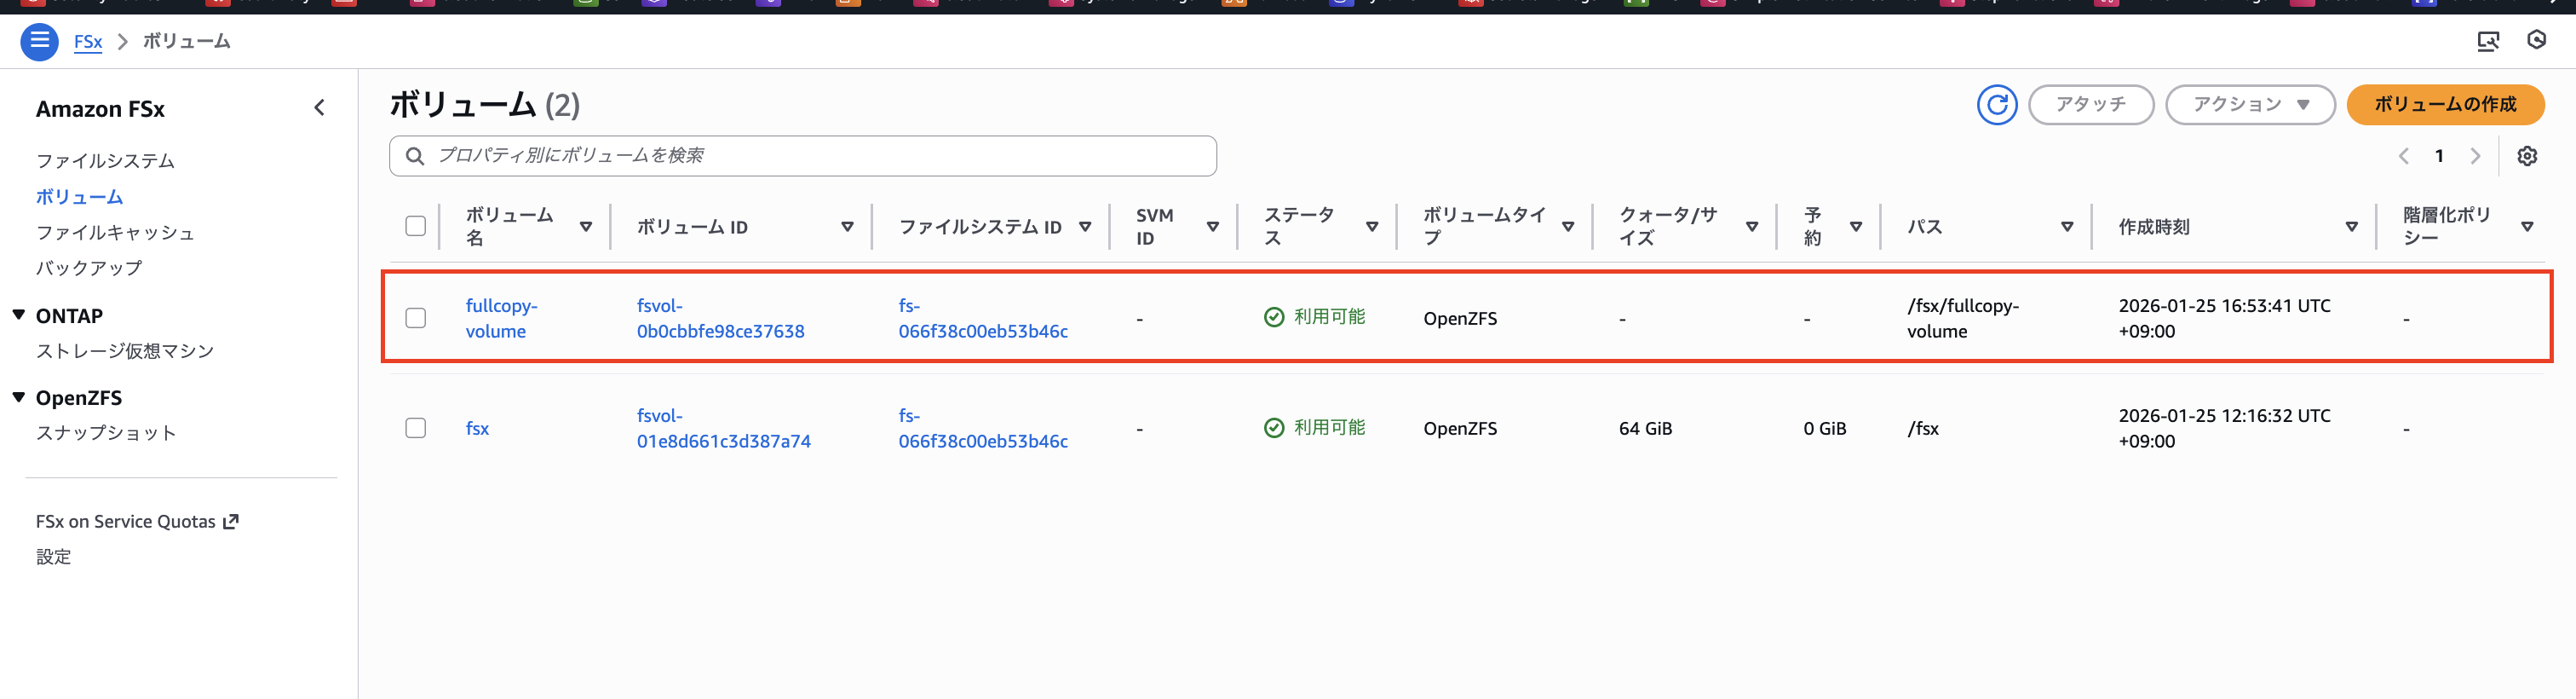Click the アタッチ button

(2091, 104)
